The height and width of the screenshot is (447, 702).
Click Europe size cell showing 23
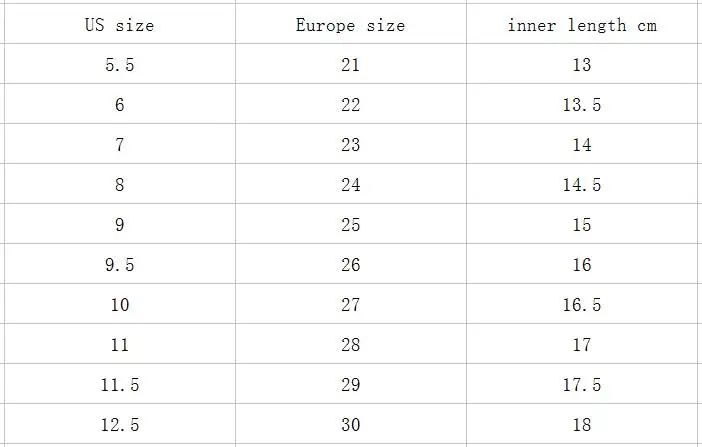click(350, 145)
